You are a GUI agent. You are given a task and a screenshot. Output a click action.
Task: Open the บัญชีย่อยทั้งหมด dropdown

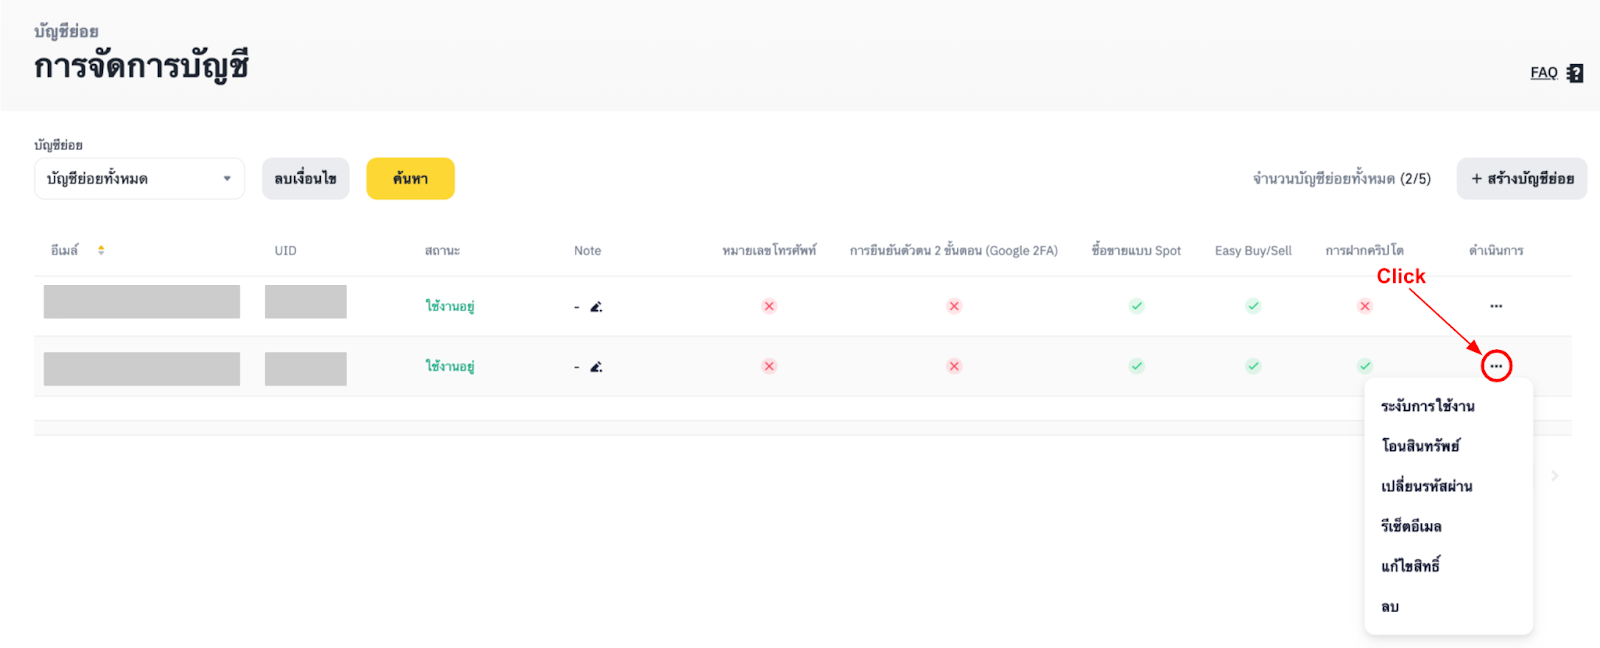[x=139, y=179]
